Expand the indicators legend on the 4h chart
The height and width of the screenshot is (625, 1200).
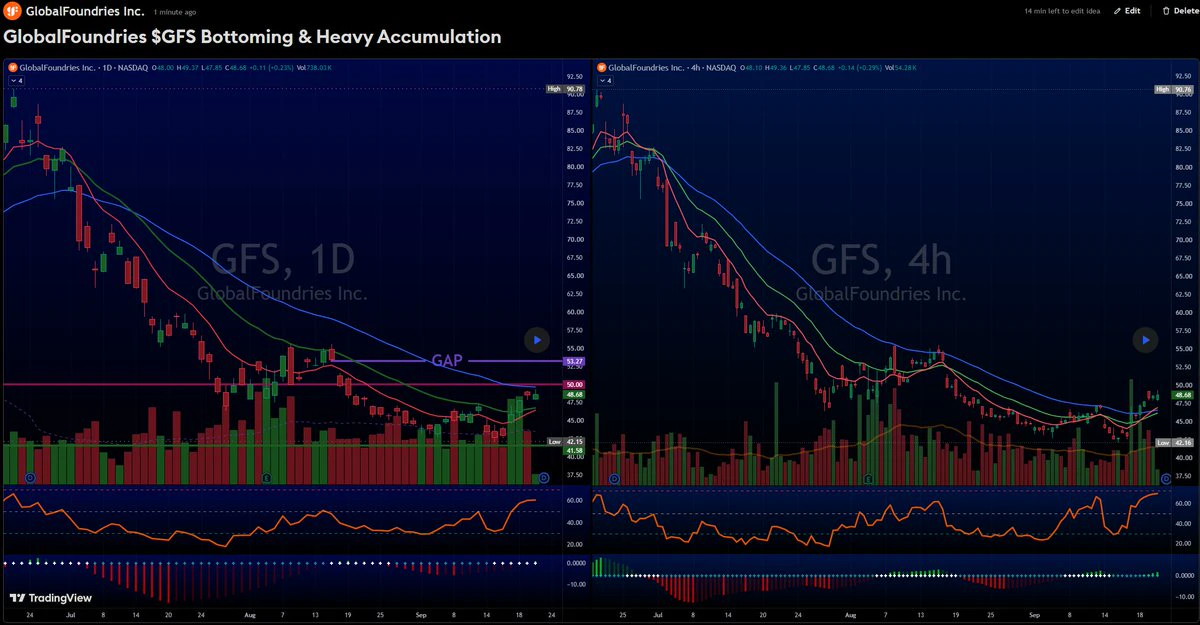pos(603,80)
